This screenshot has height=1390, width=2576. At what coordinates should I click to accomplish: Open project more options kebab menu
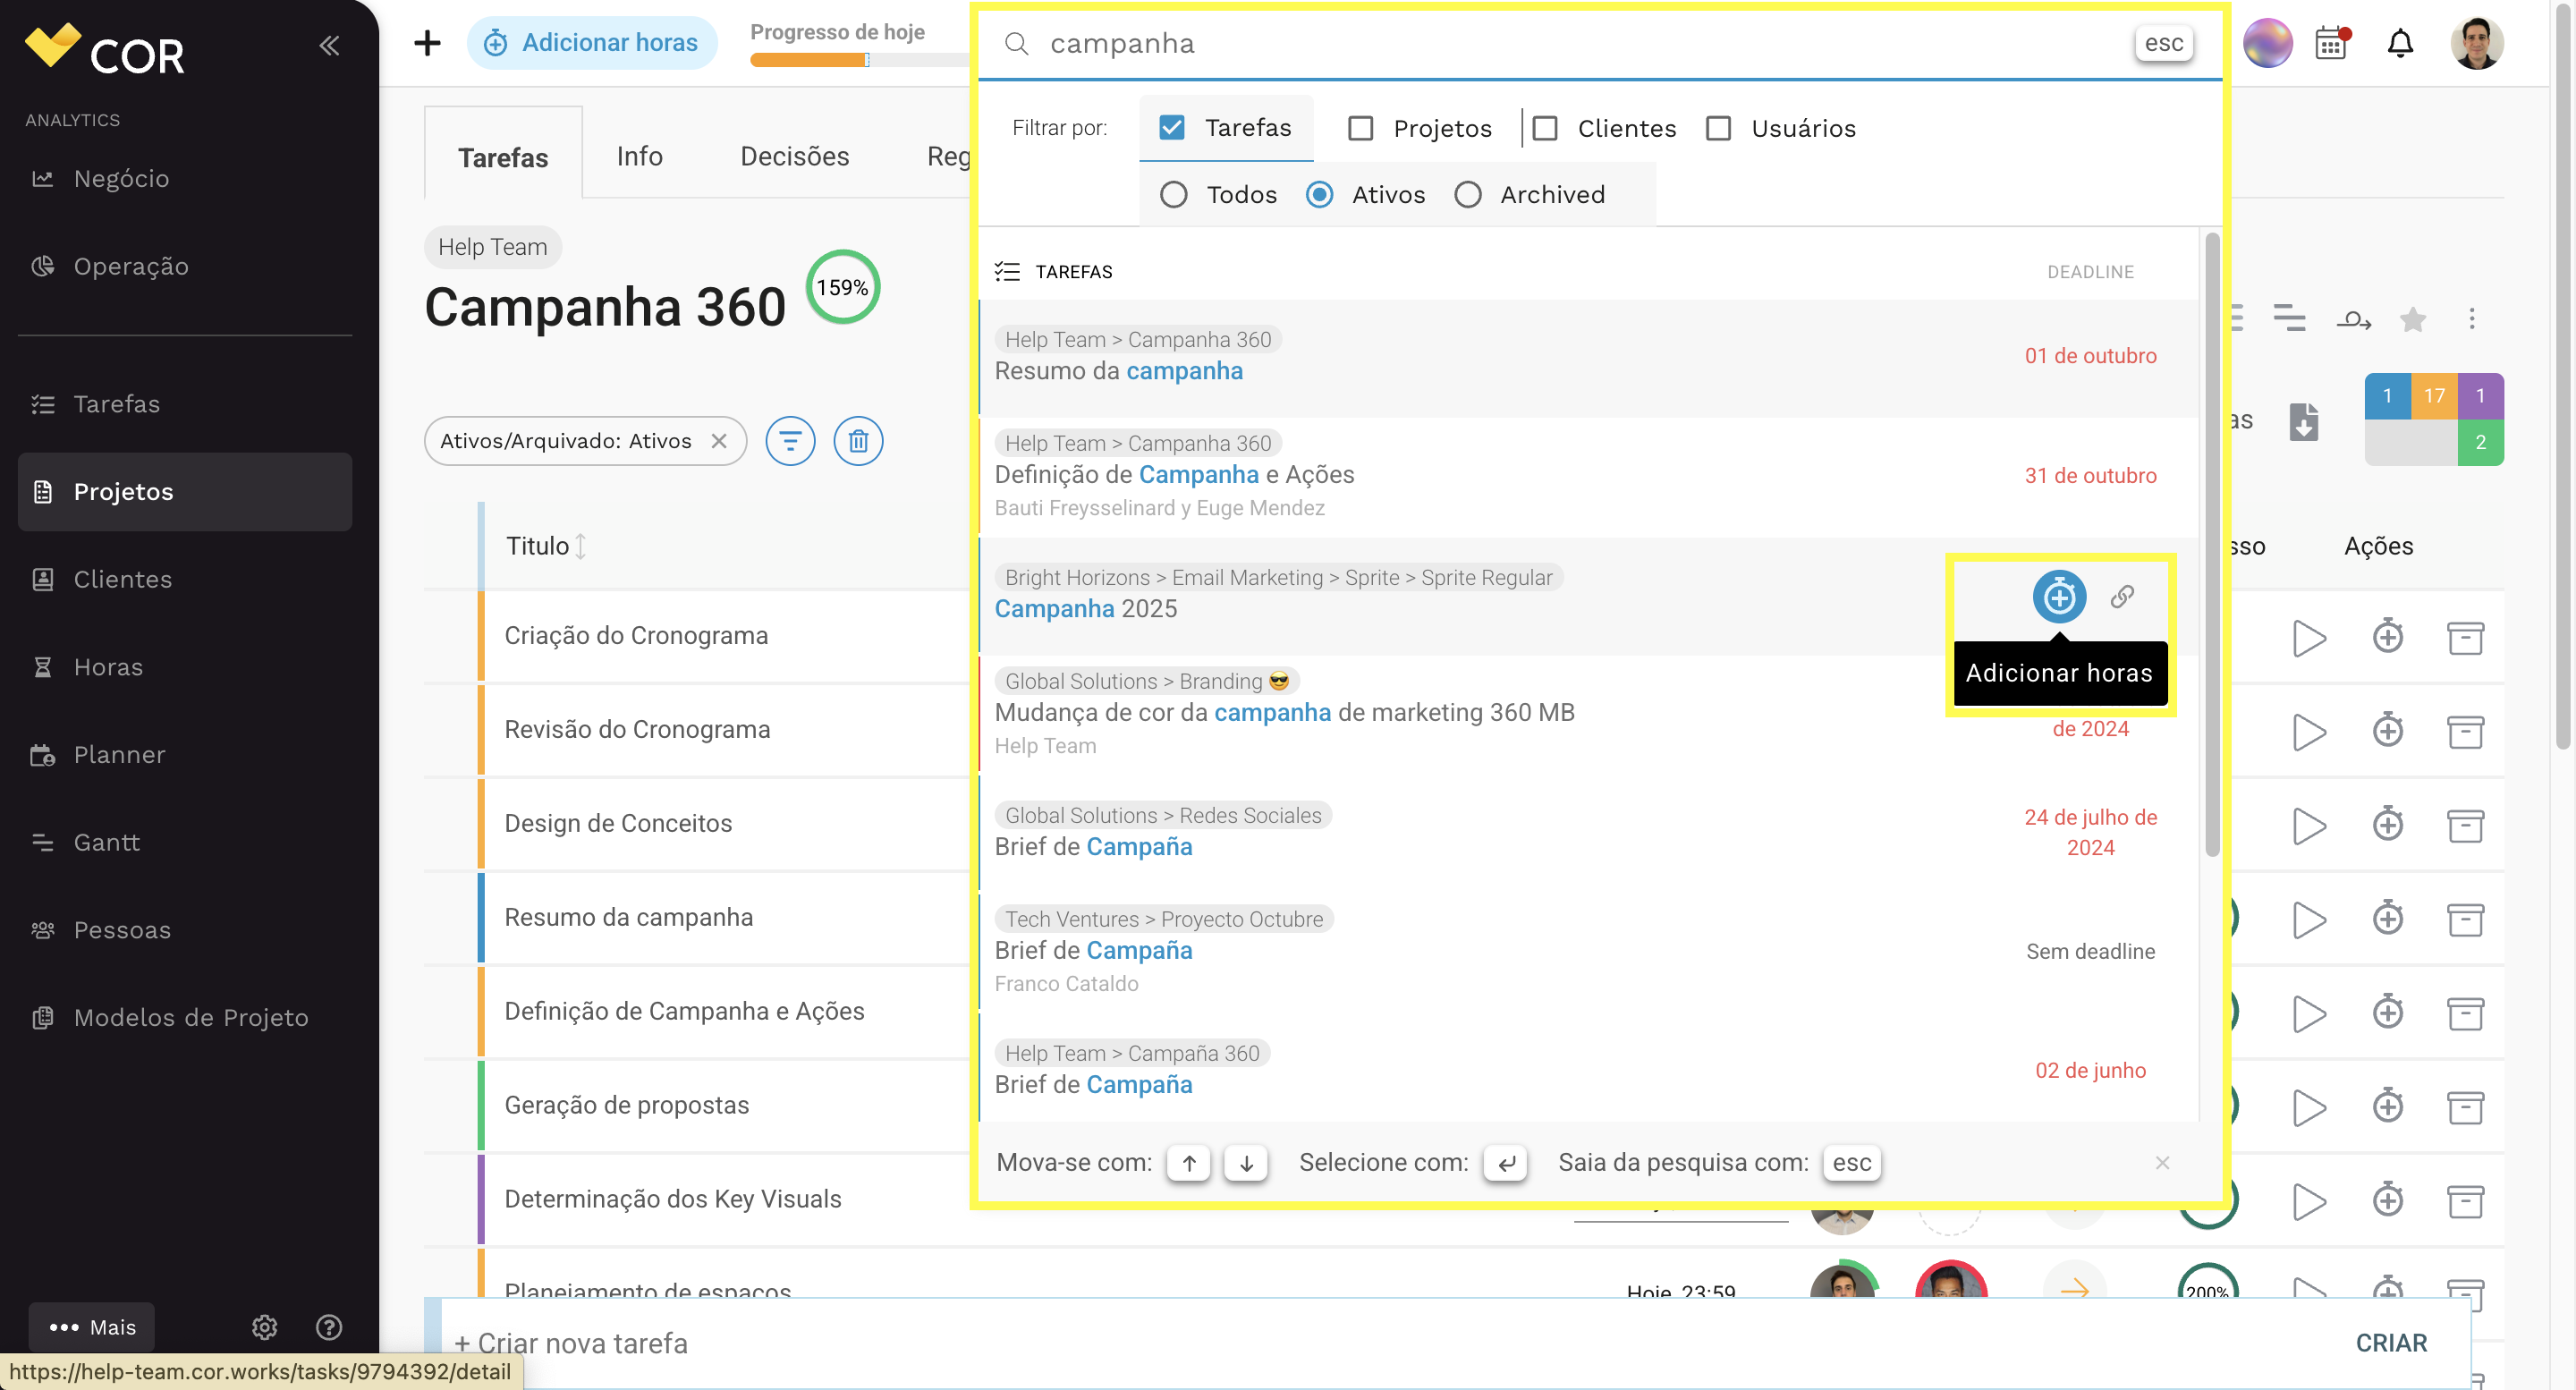tap(2472, 319)
